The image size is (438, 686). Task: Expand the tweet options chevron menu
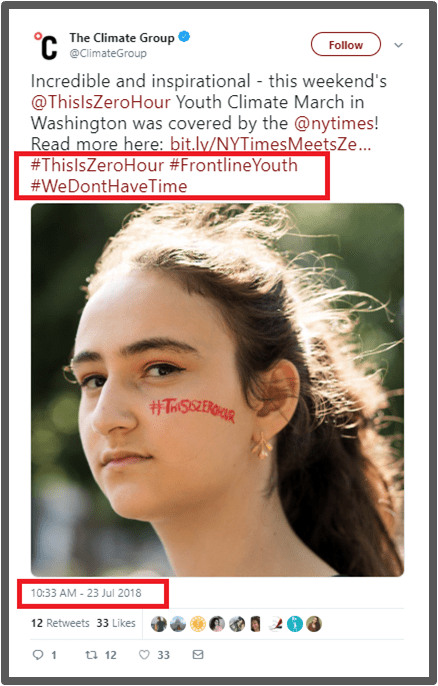click(398, 45)
